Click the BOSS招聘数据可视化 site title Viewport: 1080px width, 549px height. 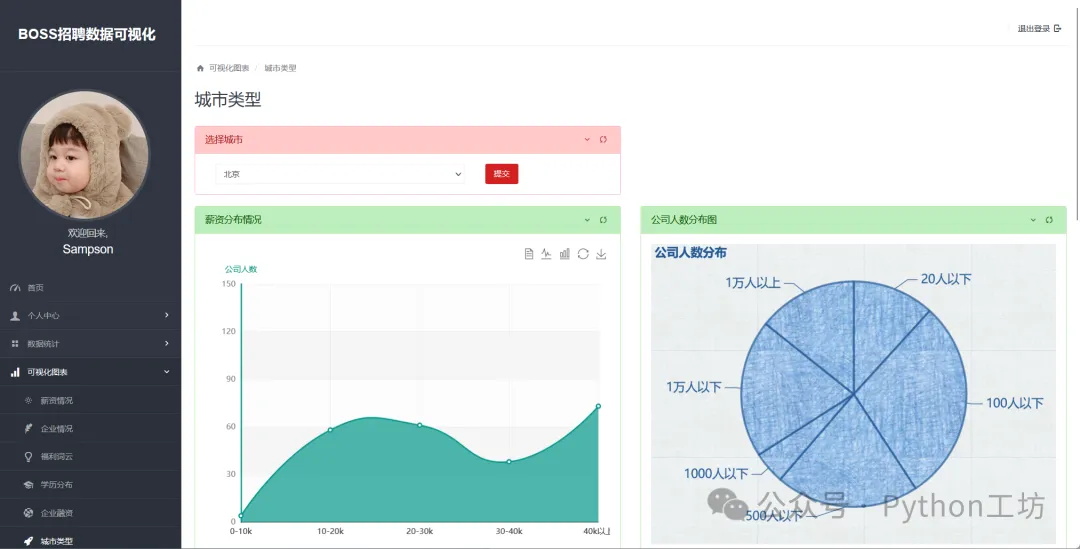tap(87, 34)
